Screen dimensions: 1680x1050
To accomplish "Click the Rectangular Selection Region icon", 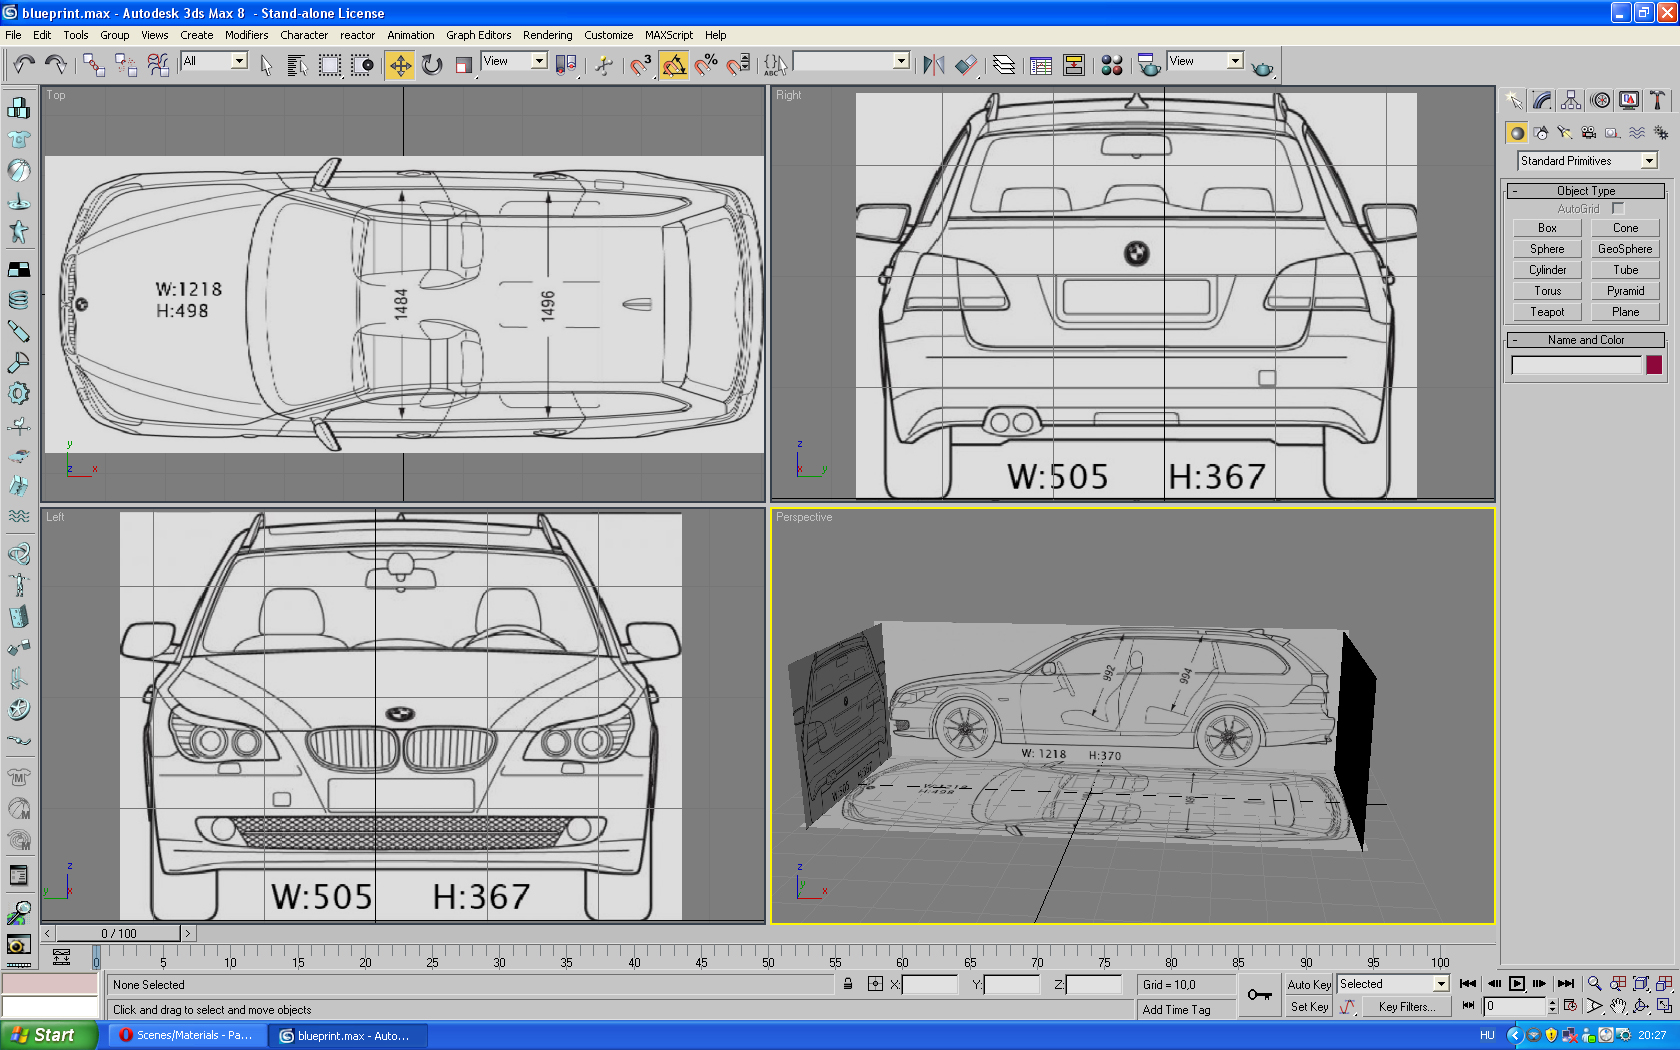I will (x=330, y=65).
